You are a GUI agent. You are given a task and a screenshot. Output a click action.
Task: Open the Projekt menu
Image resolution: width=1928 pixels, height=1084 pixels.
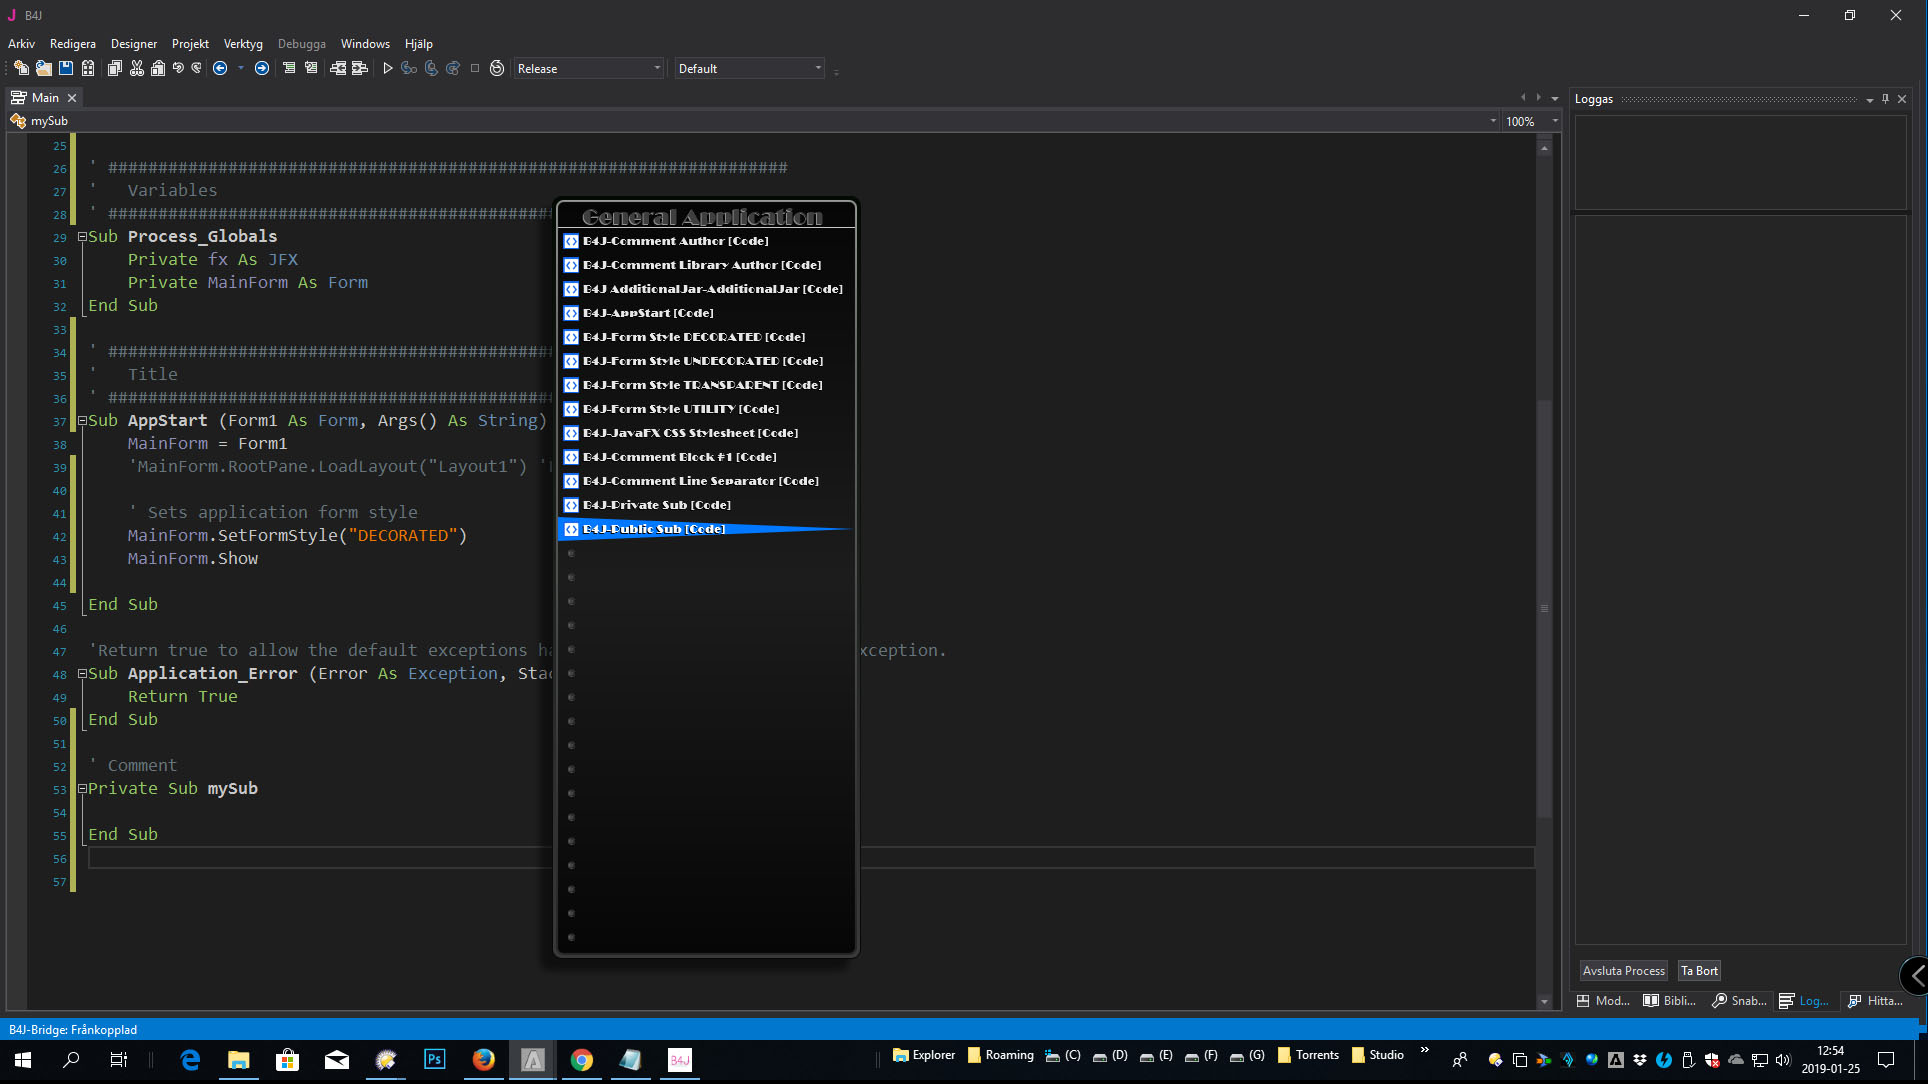coord(190,44)
